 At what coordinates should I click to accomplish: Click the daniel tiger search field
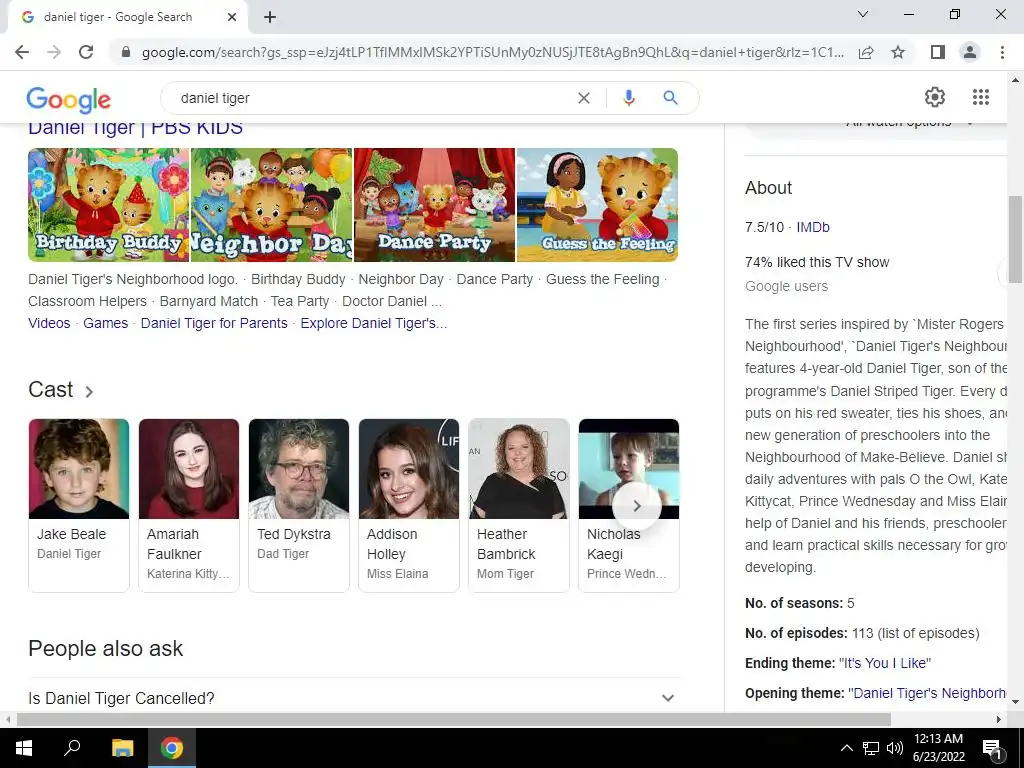(x=372, y=98)
